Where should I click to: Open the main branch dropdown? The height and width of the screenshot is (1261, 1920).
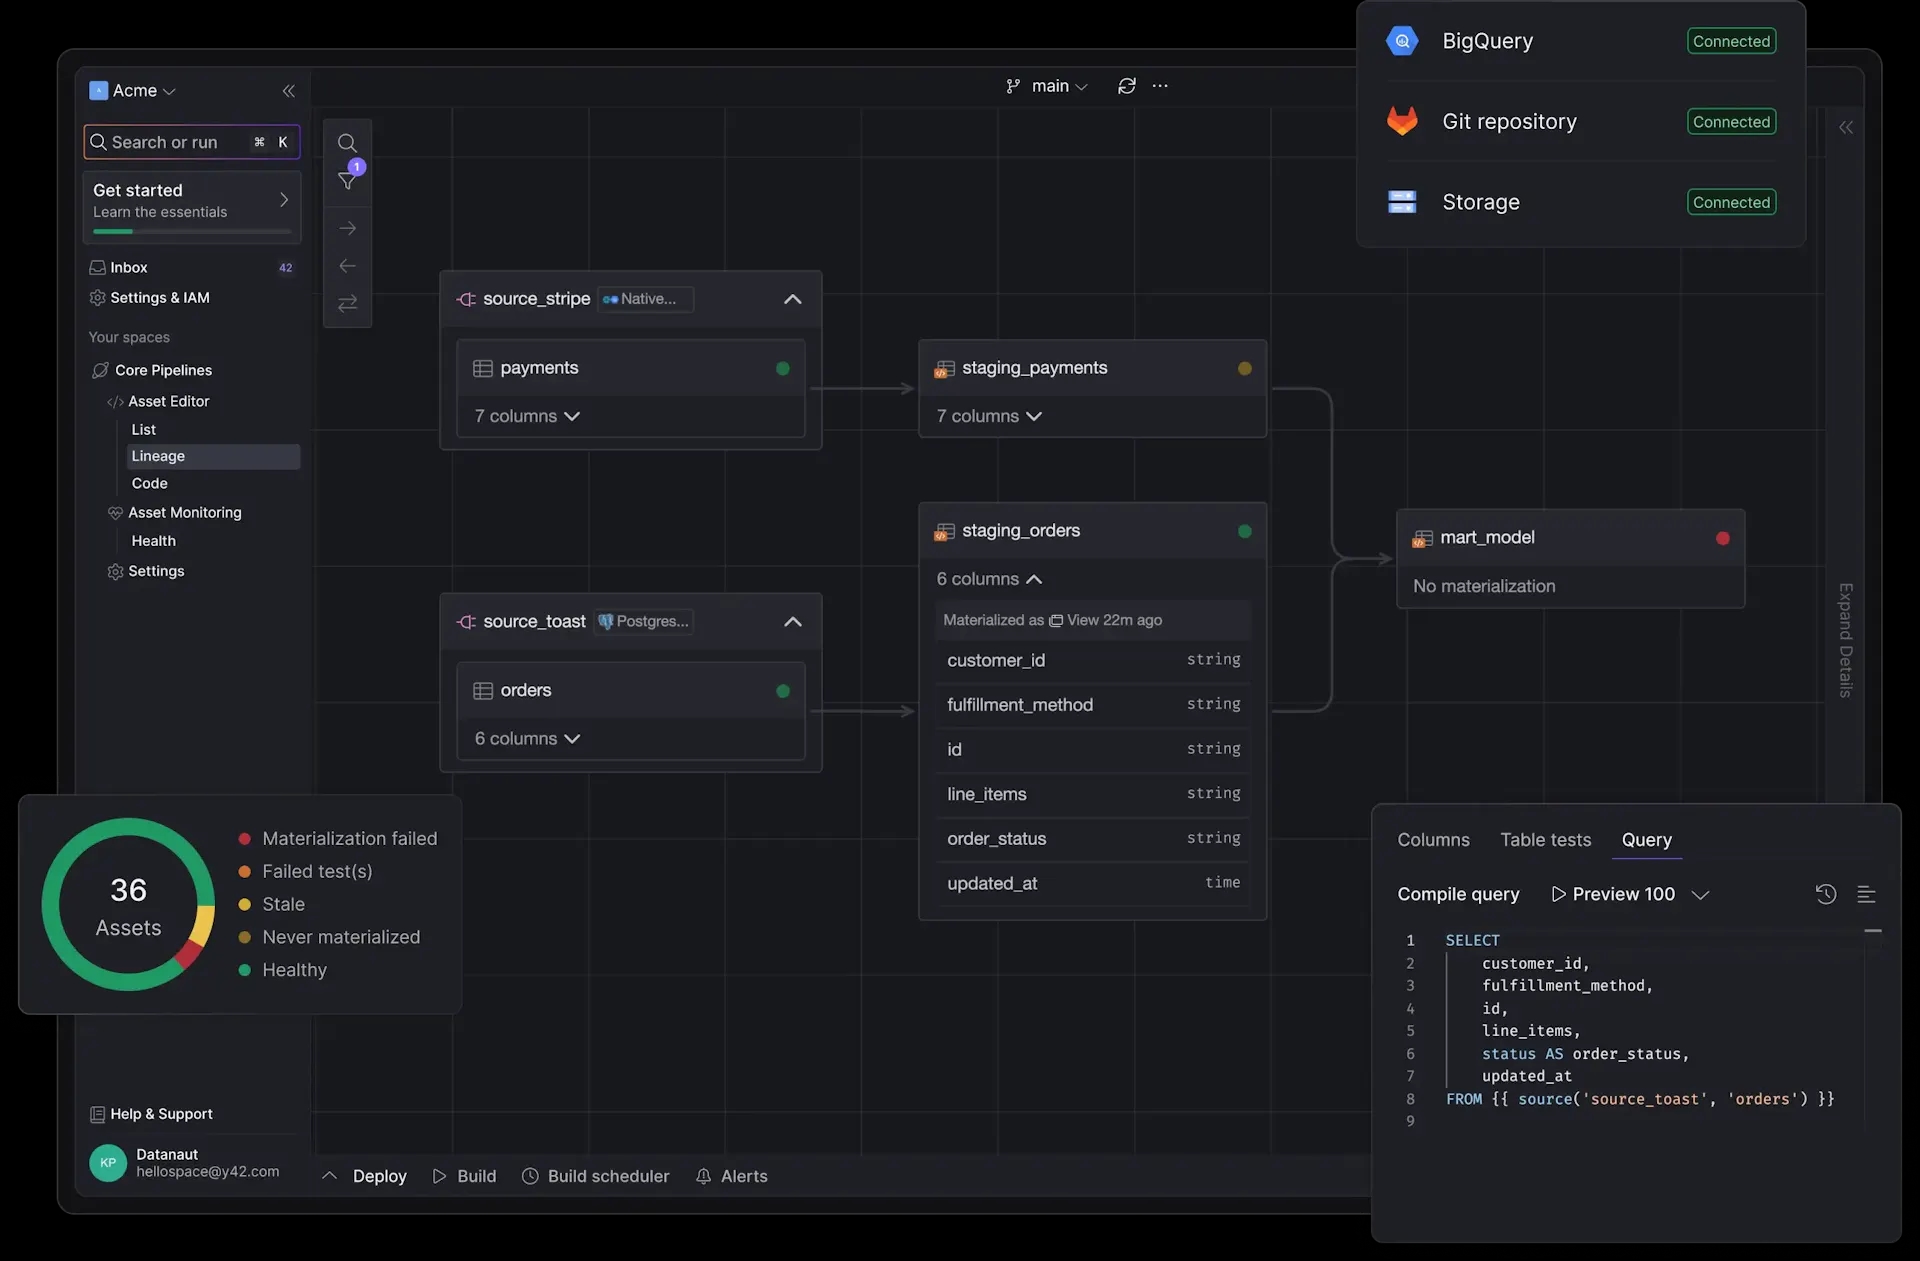click(1048, 86)
